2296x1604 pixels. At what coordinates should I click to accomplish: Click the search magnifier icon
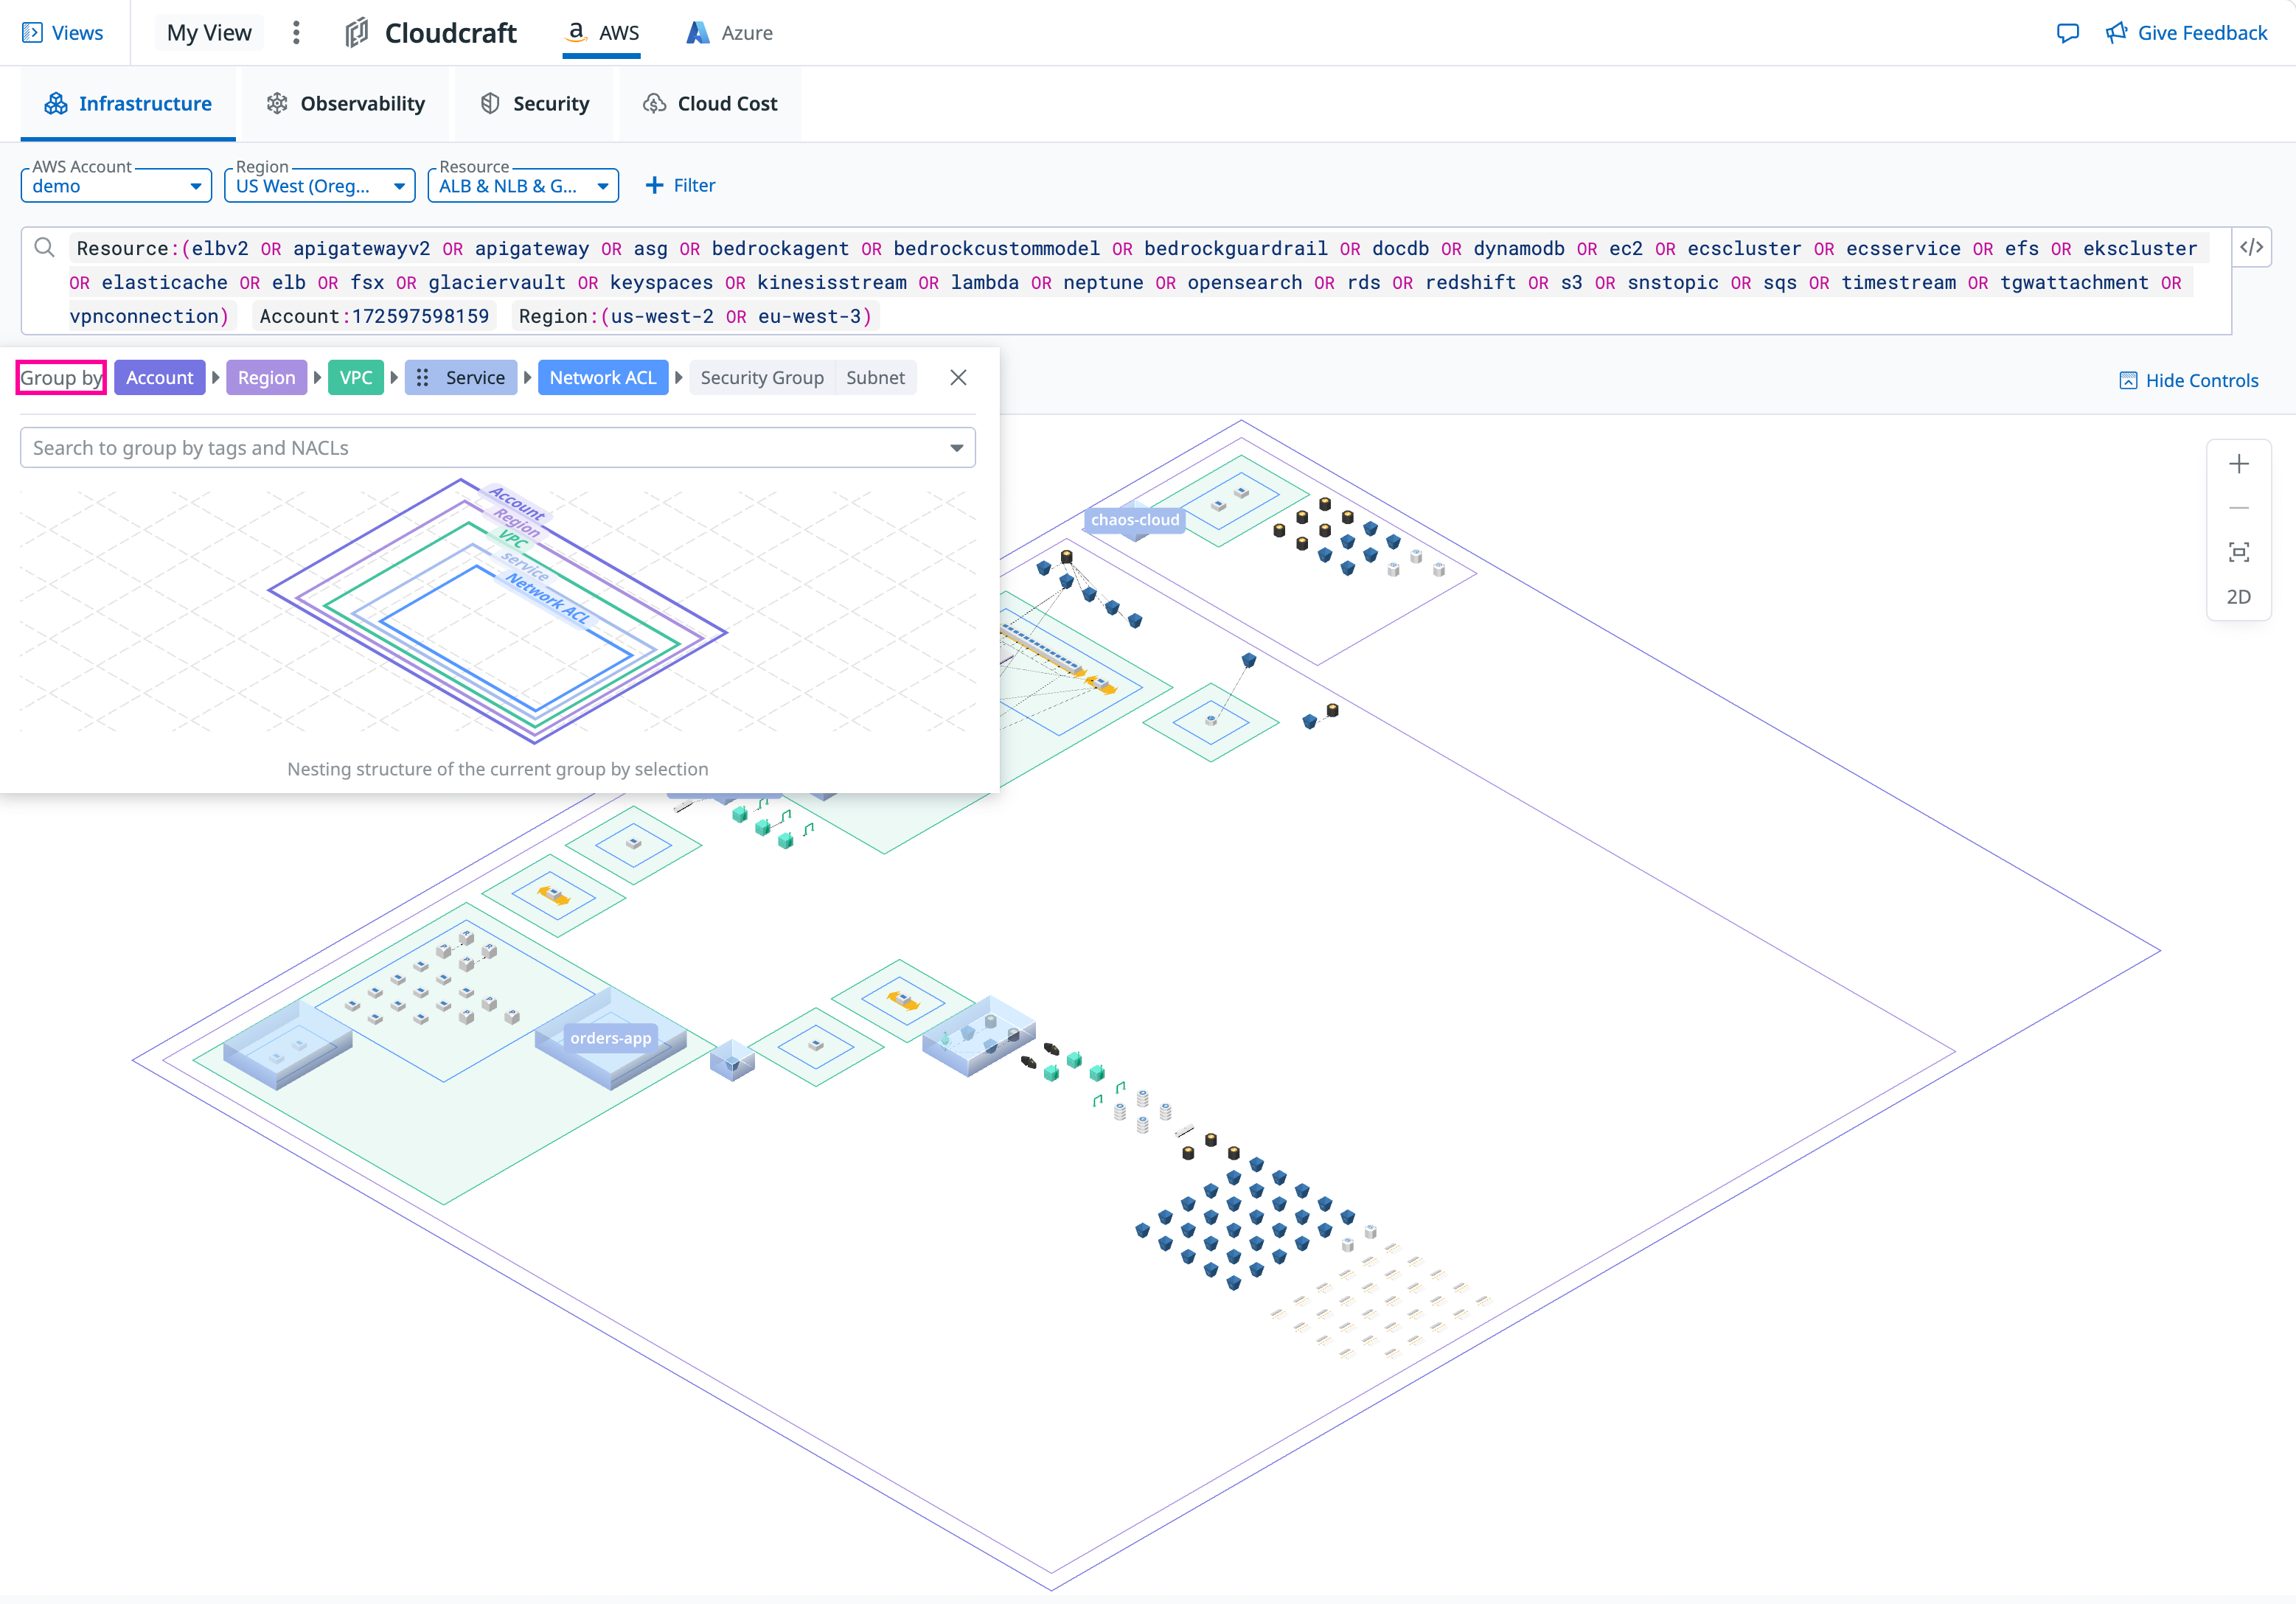tap(44, 247)
